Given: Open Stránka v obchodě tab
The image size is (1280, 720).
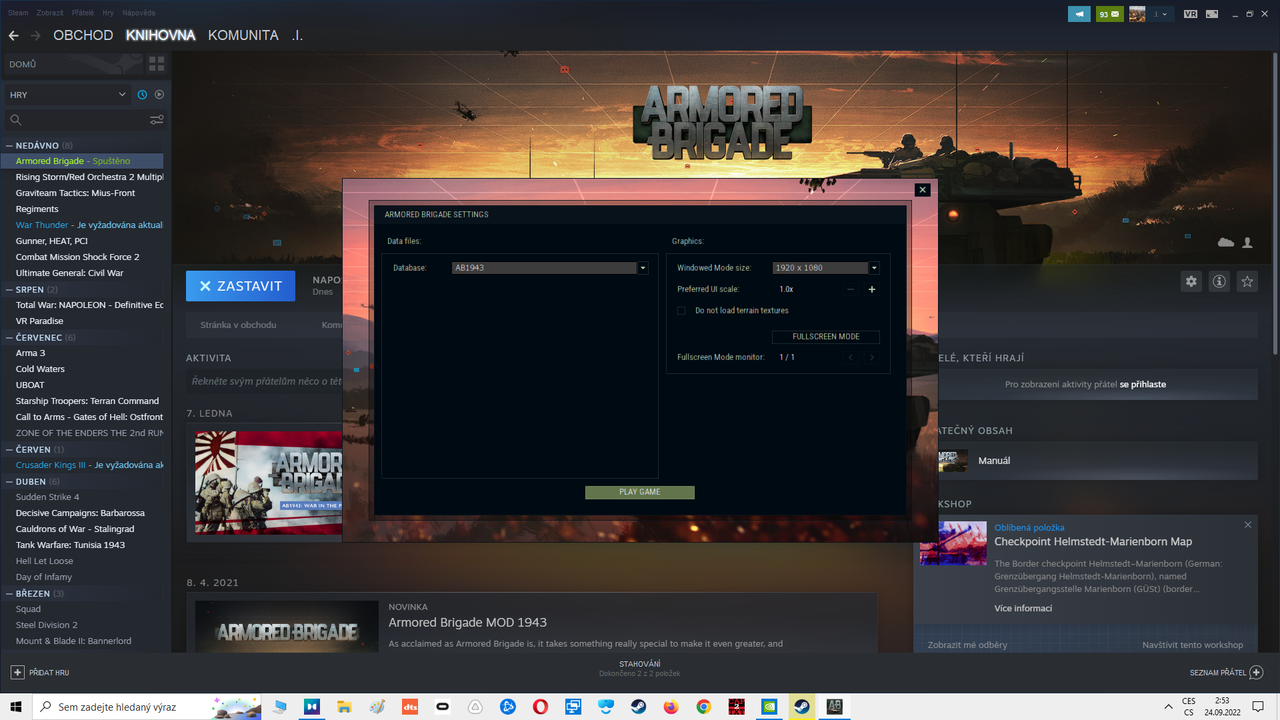Looking at the screenshot, I should click(238, 325).
